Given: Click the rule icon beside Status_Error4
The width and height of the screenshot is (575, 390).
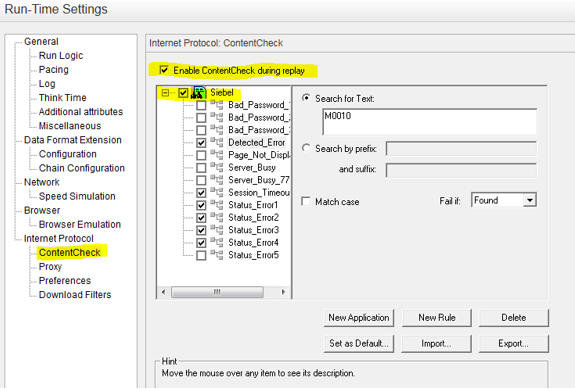Looking at the screenshot, I should [x=217, y=242].
